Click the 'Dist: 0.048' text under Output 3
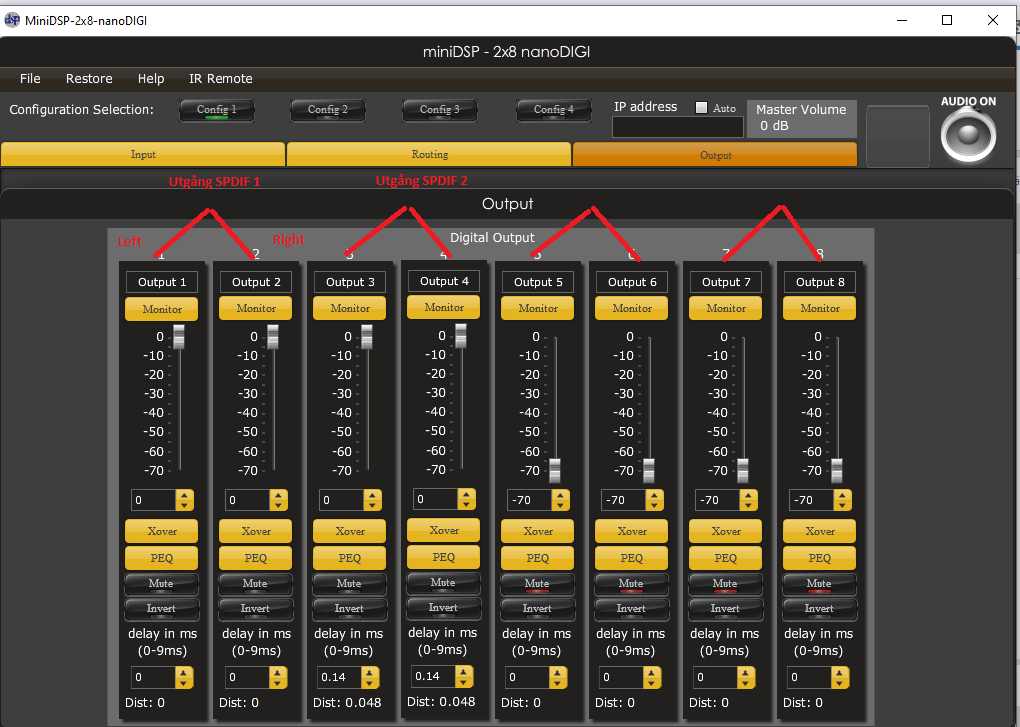This screenshot has width=1020, height=727. [347, 703]
